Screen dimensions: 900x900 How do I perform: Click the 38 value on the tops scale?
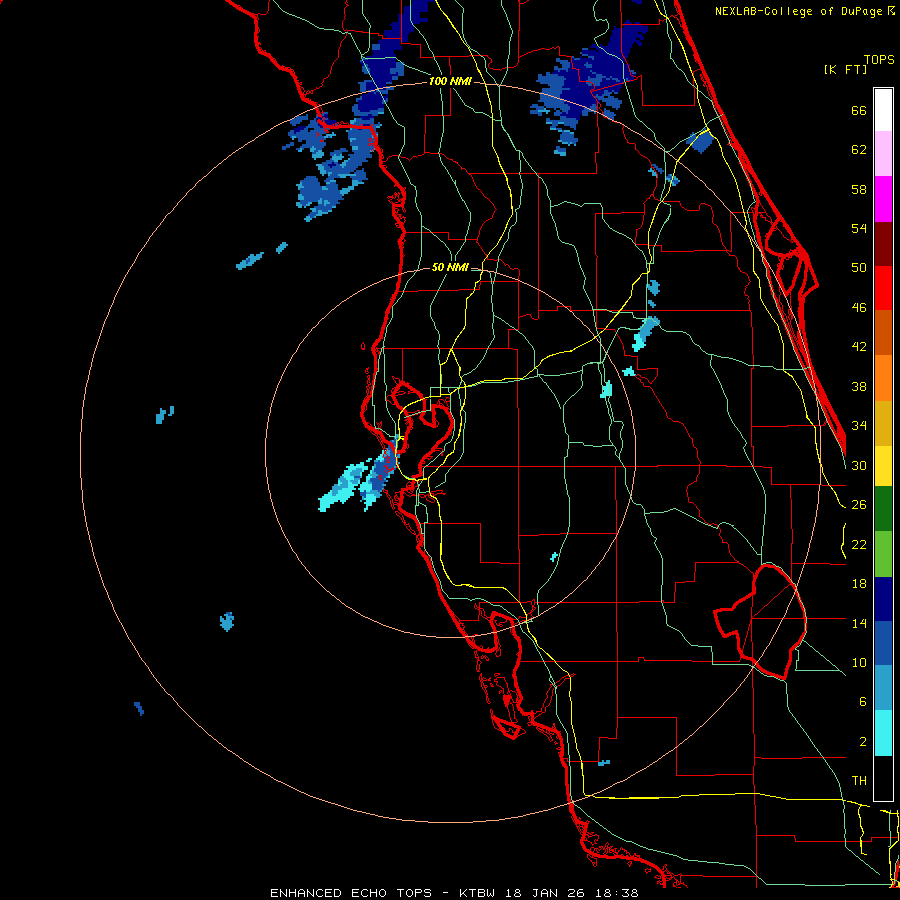point(859,386)
